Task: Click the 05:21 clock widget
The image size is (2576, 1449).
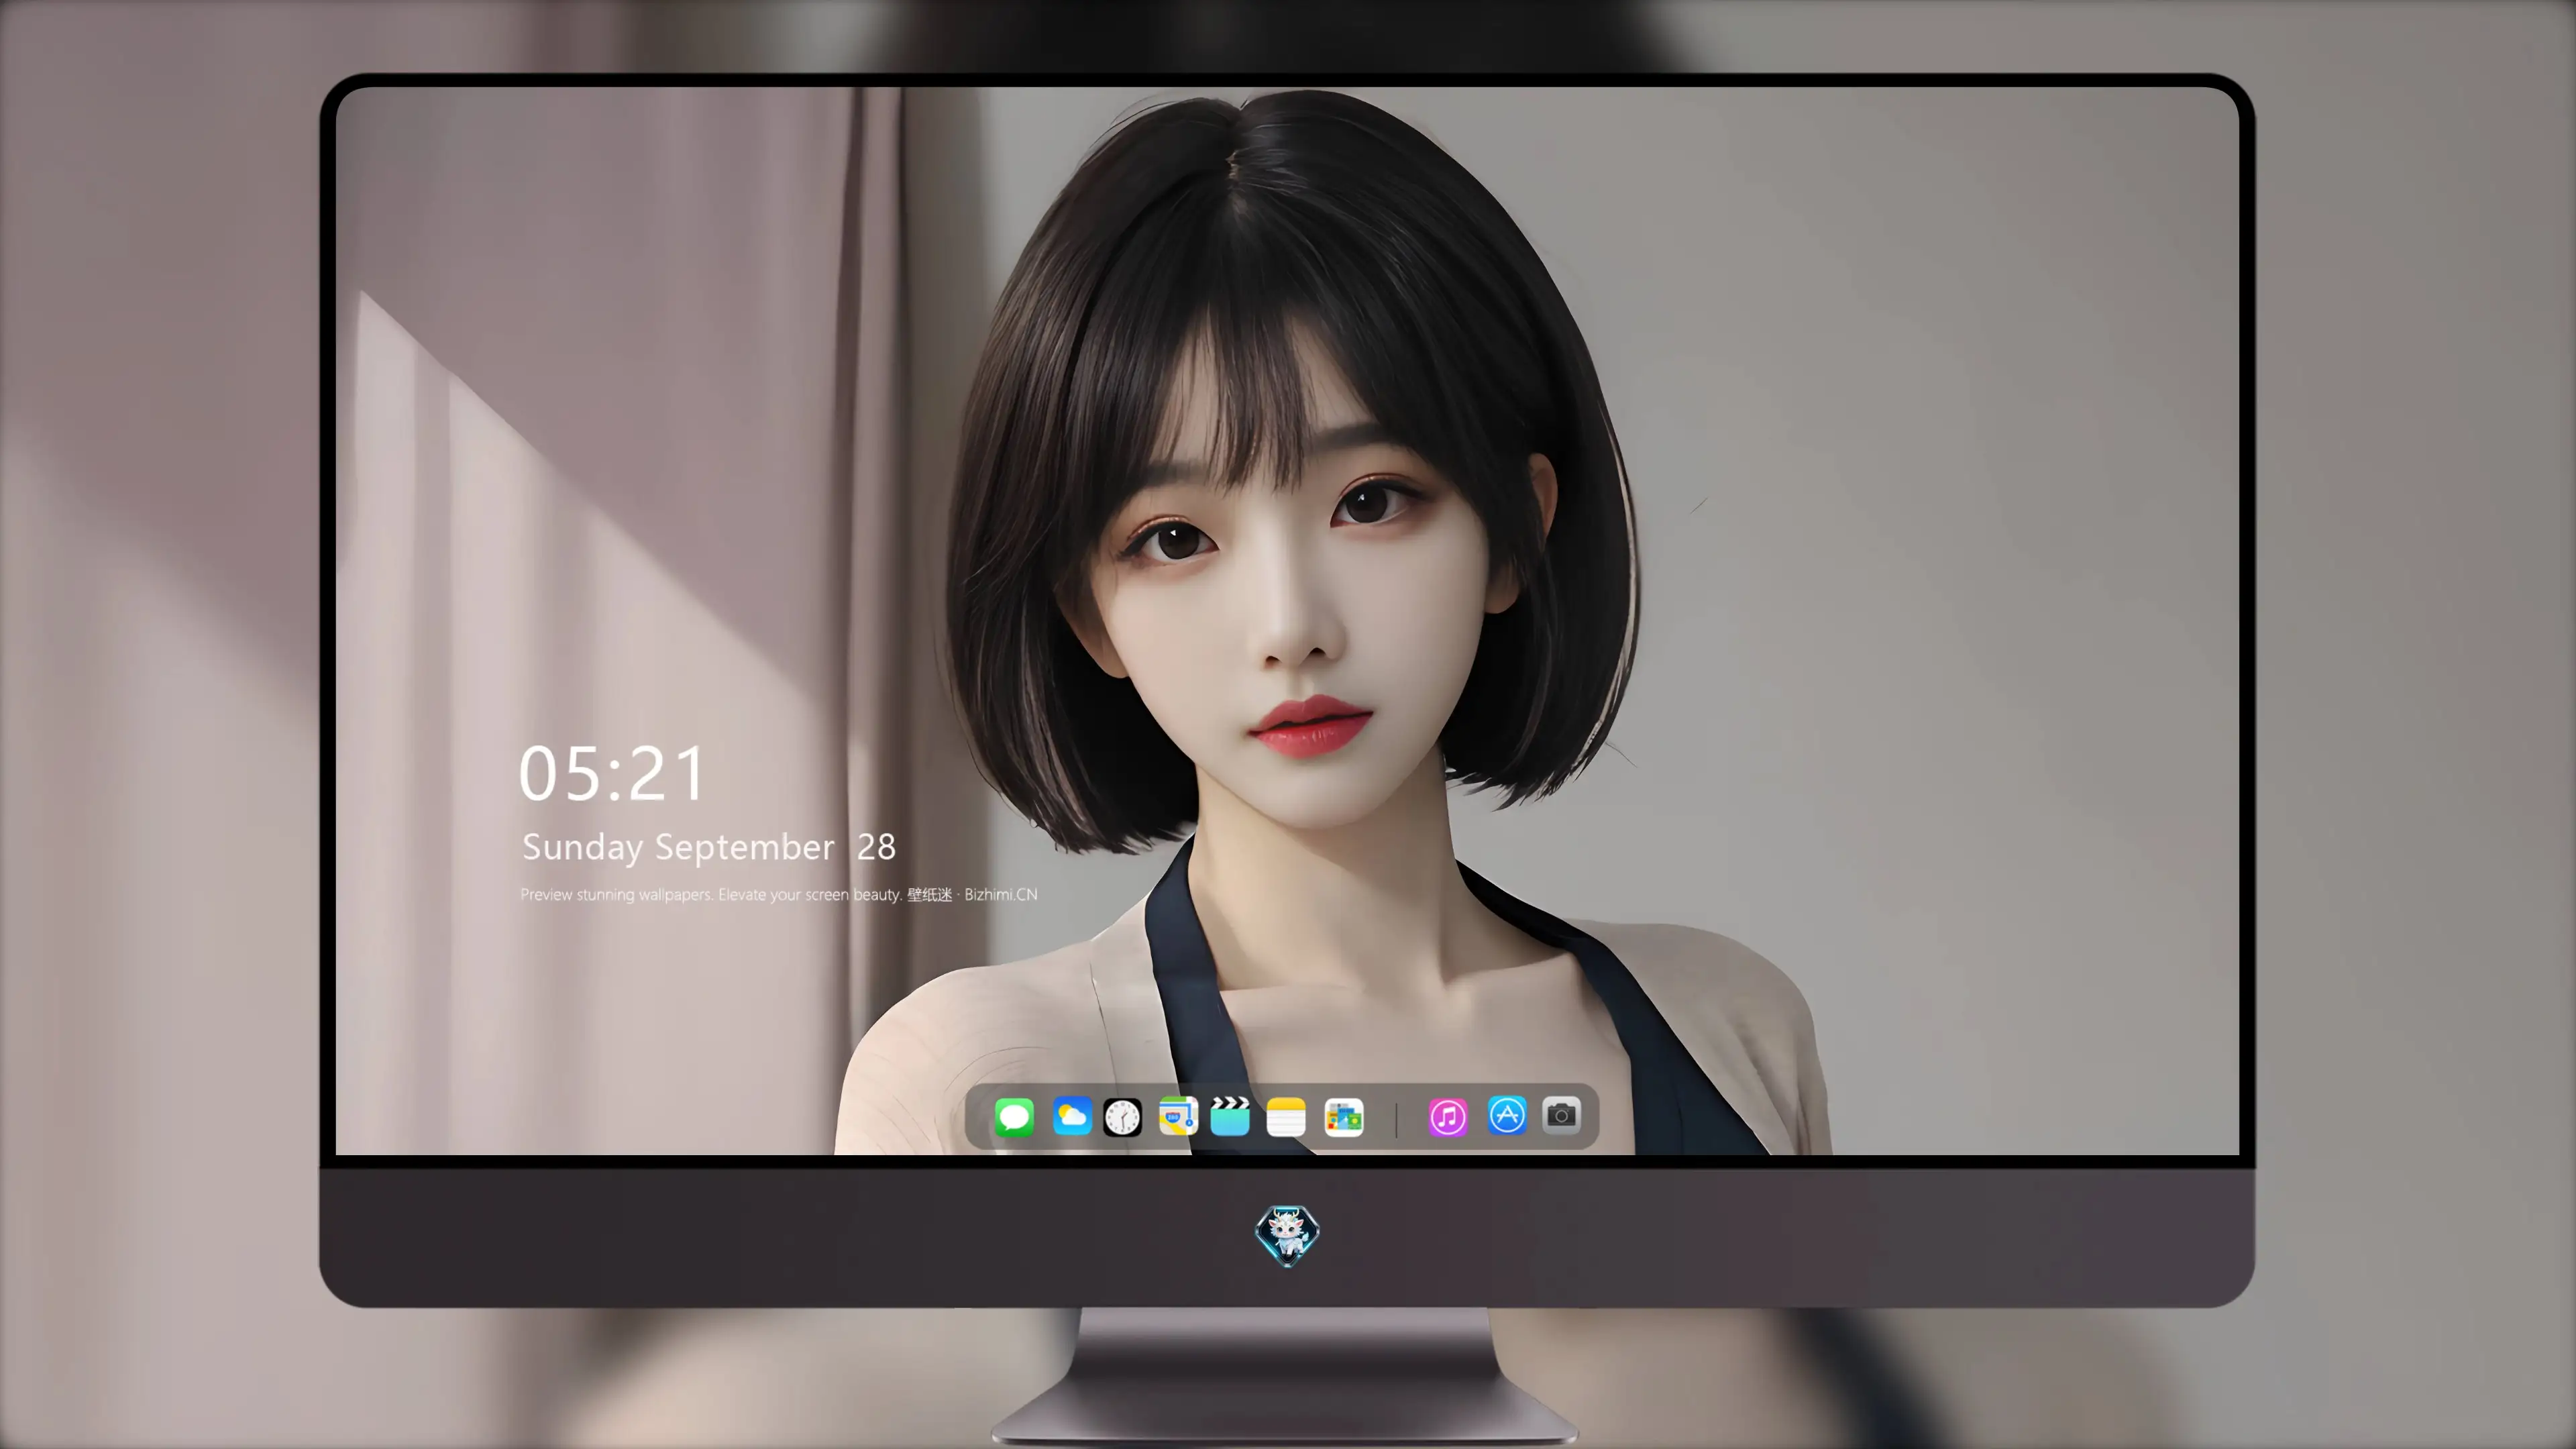Action: click(x=612, y=774)
